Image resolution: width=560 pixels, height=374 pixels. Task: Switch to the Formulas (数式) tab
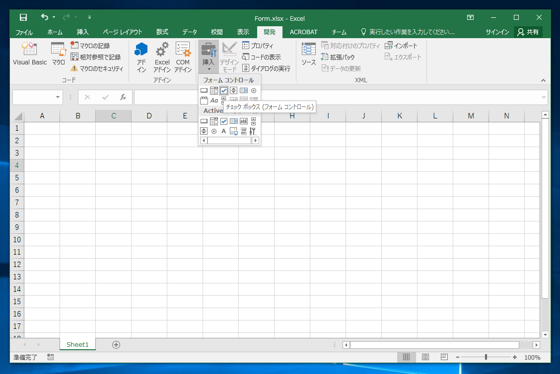pyautogui.click(x=162, y=32)
